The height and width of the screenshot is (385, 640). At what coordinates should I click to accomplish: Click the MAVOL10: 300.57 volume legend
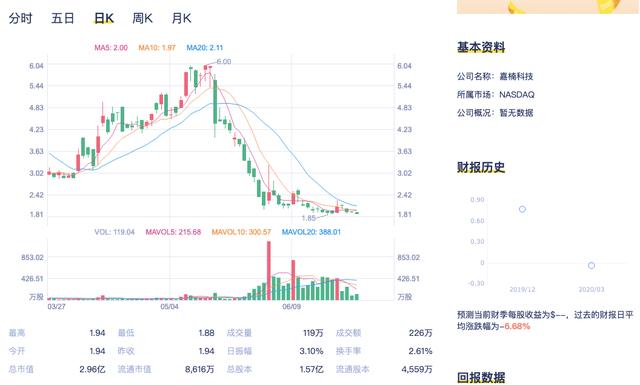(x=241, y=232)
